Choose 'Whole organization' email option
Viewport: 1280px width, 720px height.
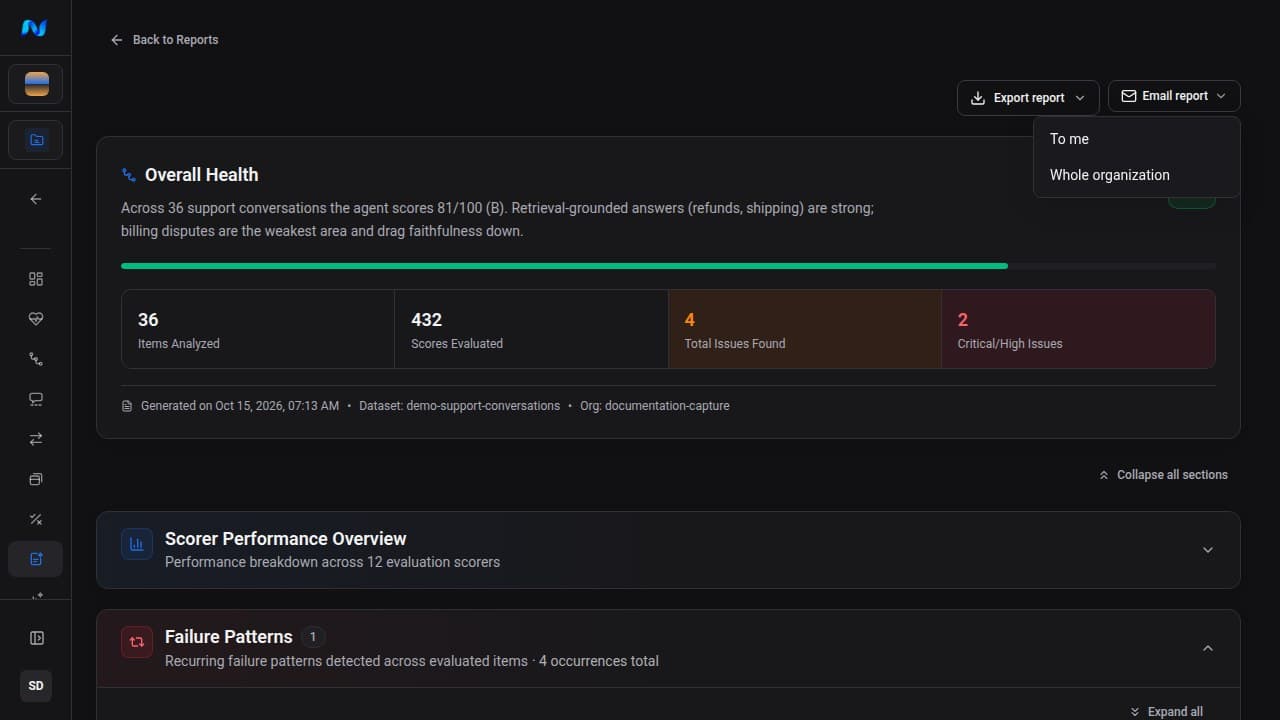(x=1136, y=175)
